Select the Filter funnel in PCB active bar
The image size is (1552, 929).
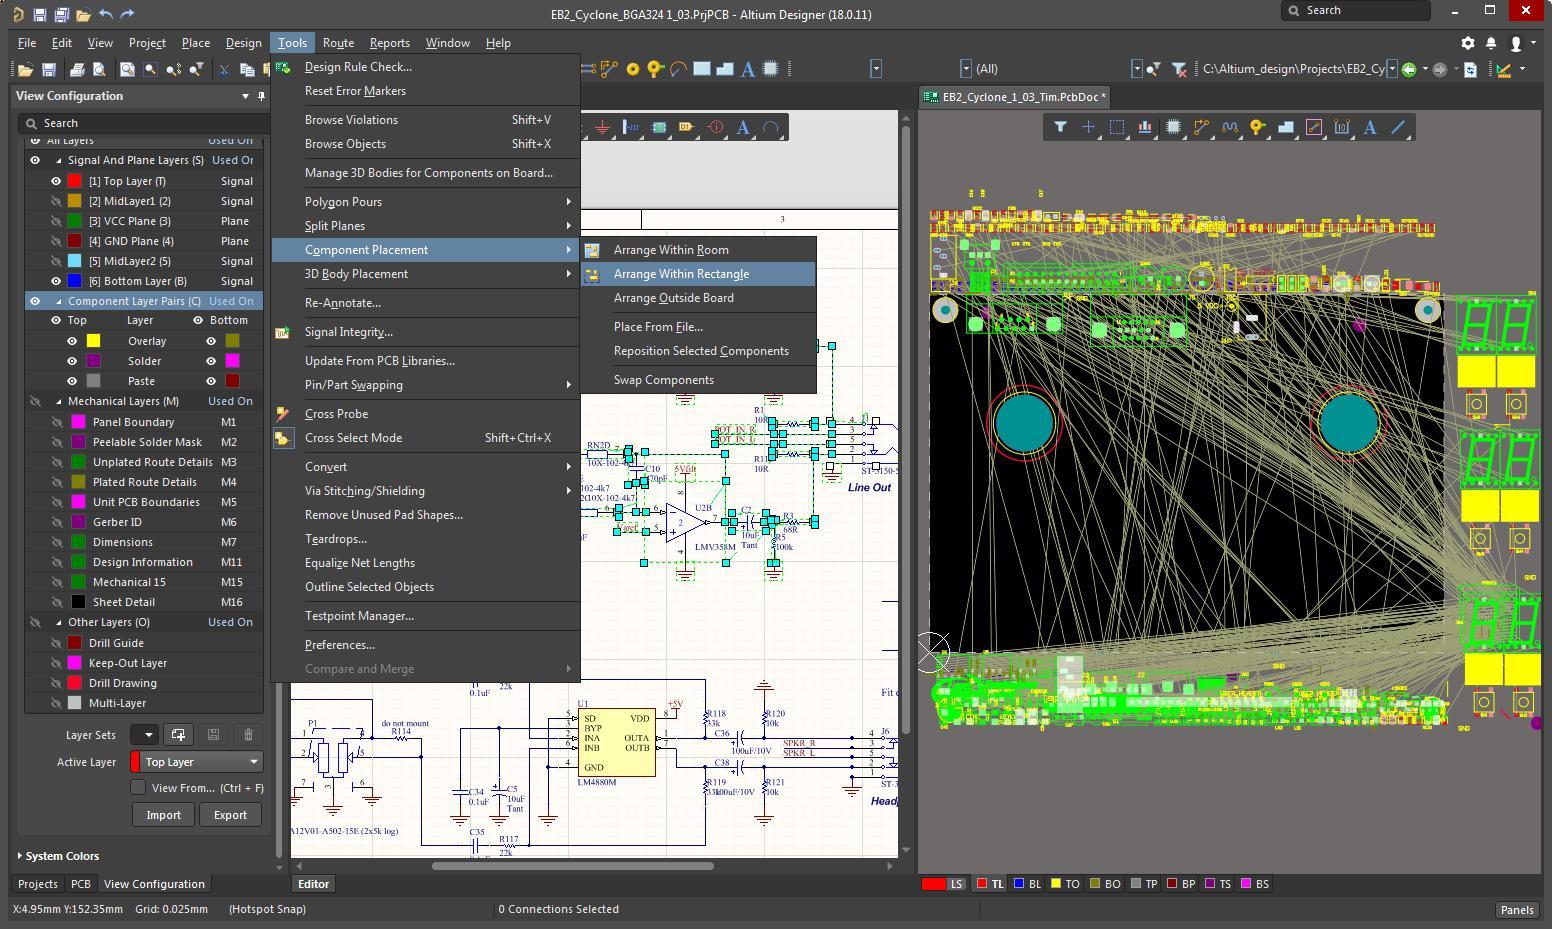pos(1060,127)
